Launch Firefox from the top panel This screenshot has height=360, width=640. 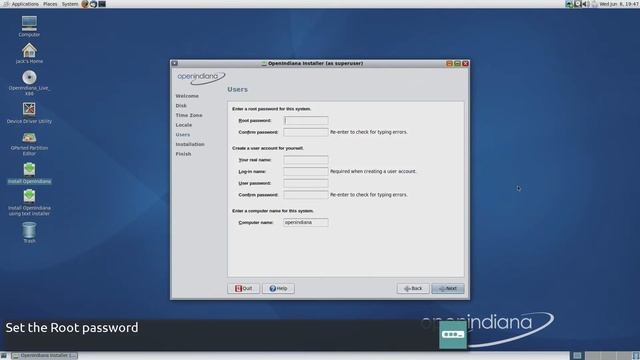click(x=84, y=4)
